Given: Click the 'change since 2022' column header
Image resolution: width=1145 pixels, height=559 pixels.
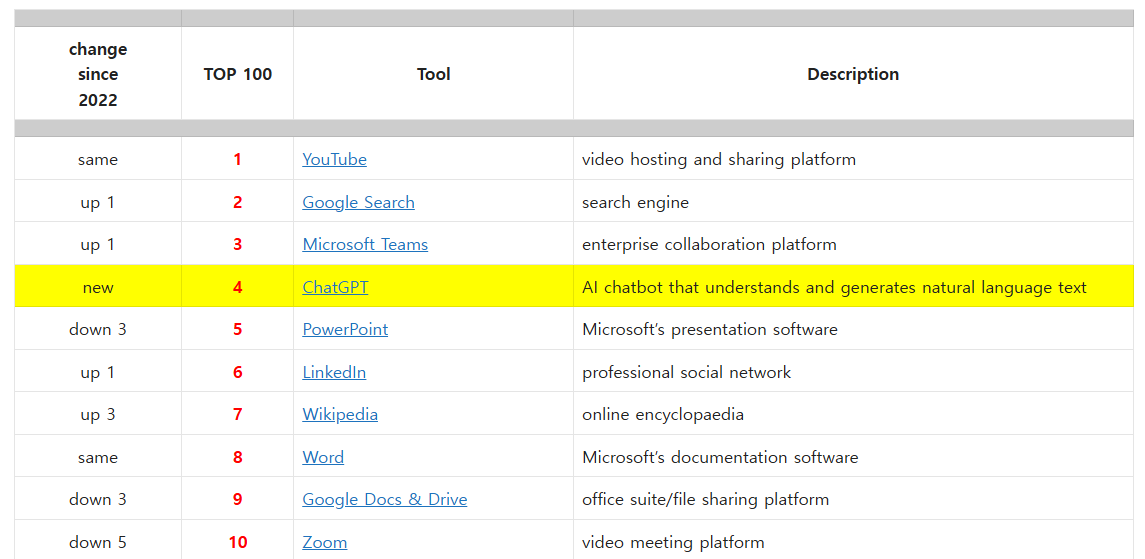Looking at the screenshot, I should (x=98, y=74).
